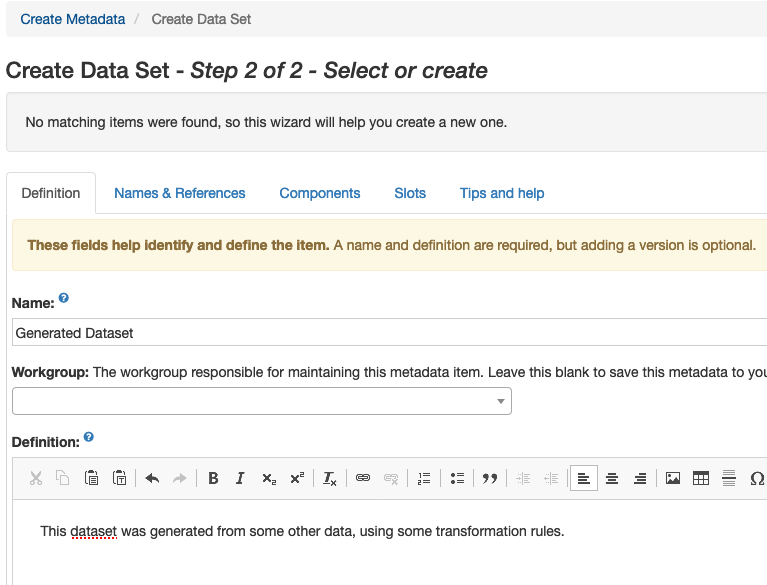
Task: Open the Workgroup dropdown
Action: [262, 401]
